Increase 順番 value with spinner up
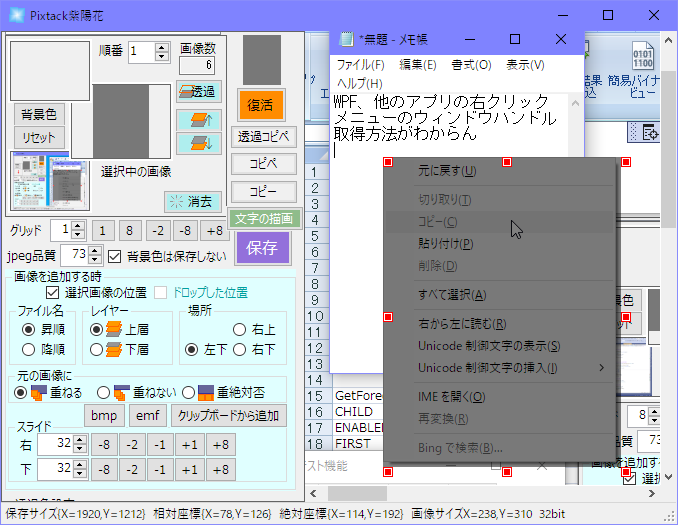 tap(162, 48)
